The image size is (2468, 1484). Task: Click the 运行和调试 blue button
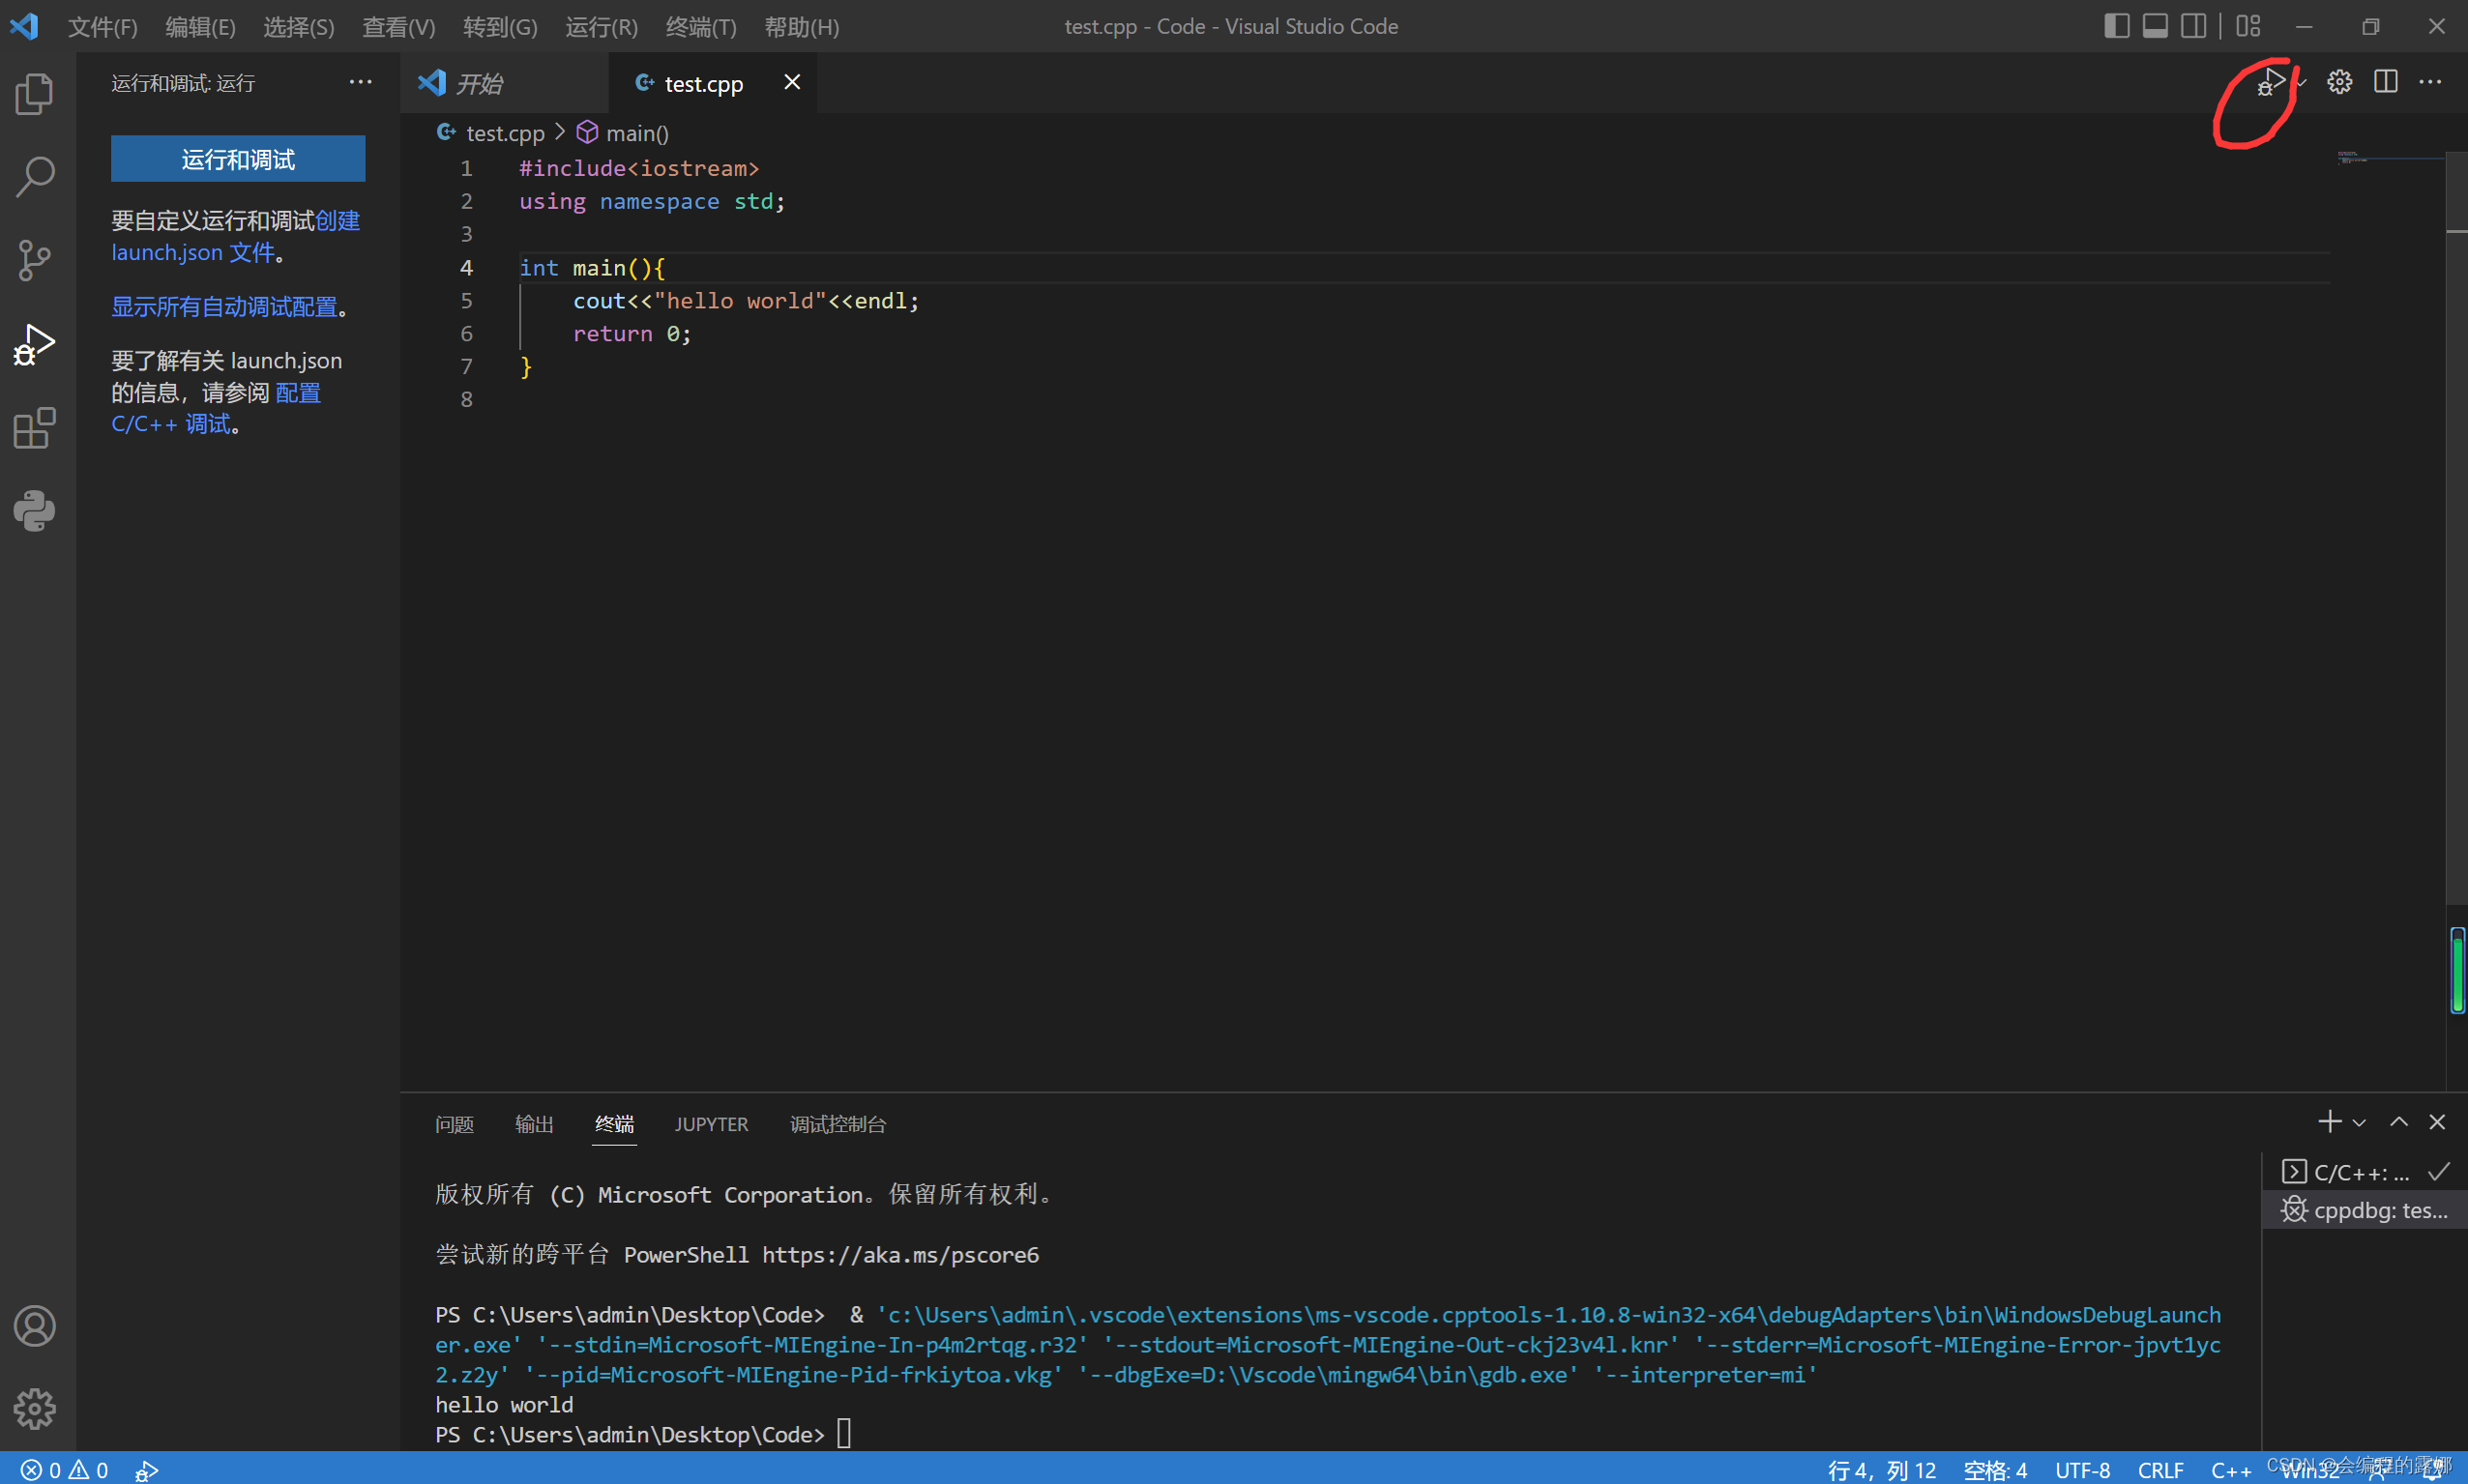coord(238,159)
